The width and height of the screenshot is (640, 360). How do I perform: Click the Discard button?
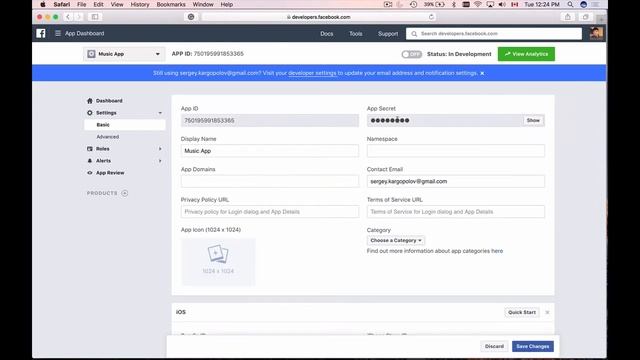pos(494,347)
